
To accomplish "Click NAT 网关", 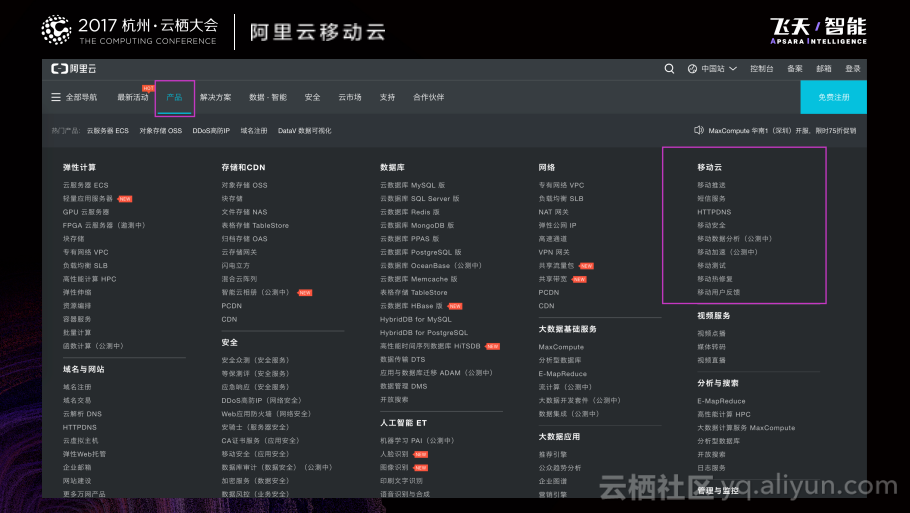I will [x=553, y=212].
